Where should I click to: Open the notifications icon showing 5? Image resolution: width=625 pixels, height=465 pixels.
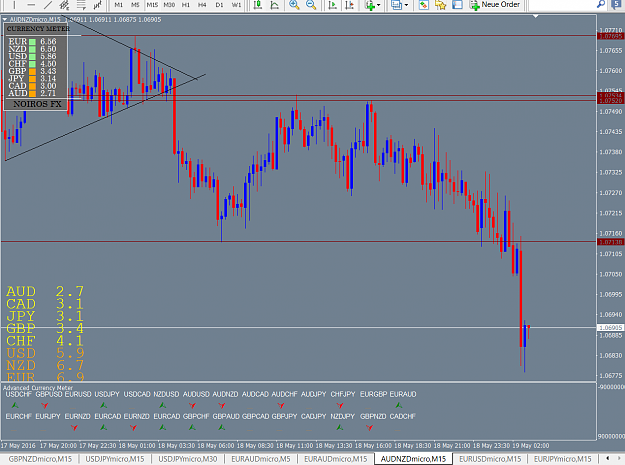point(617,4)
